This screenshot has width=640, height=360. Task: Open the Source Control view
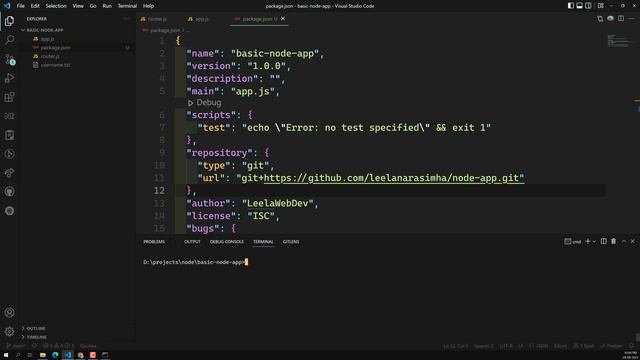[x=9, y=59]
